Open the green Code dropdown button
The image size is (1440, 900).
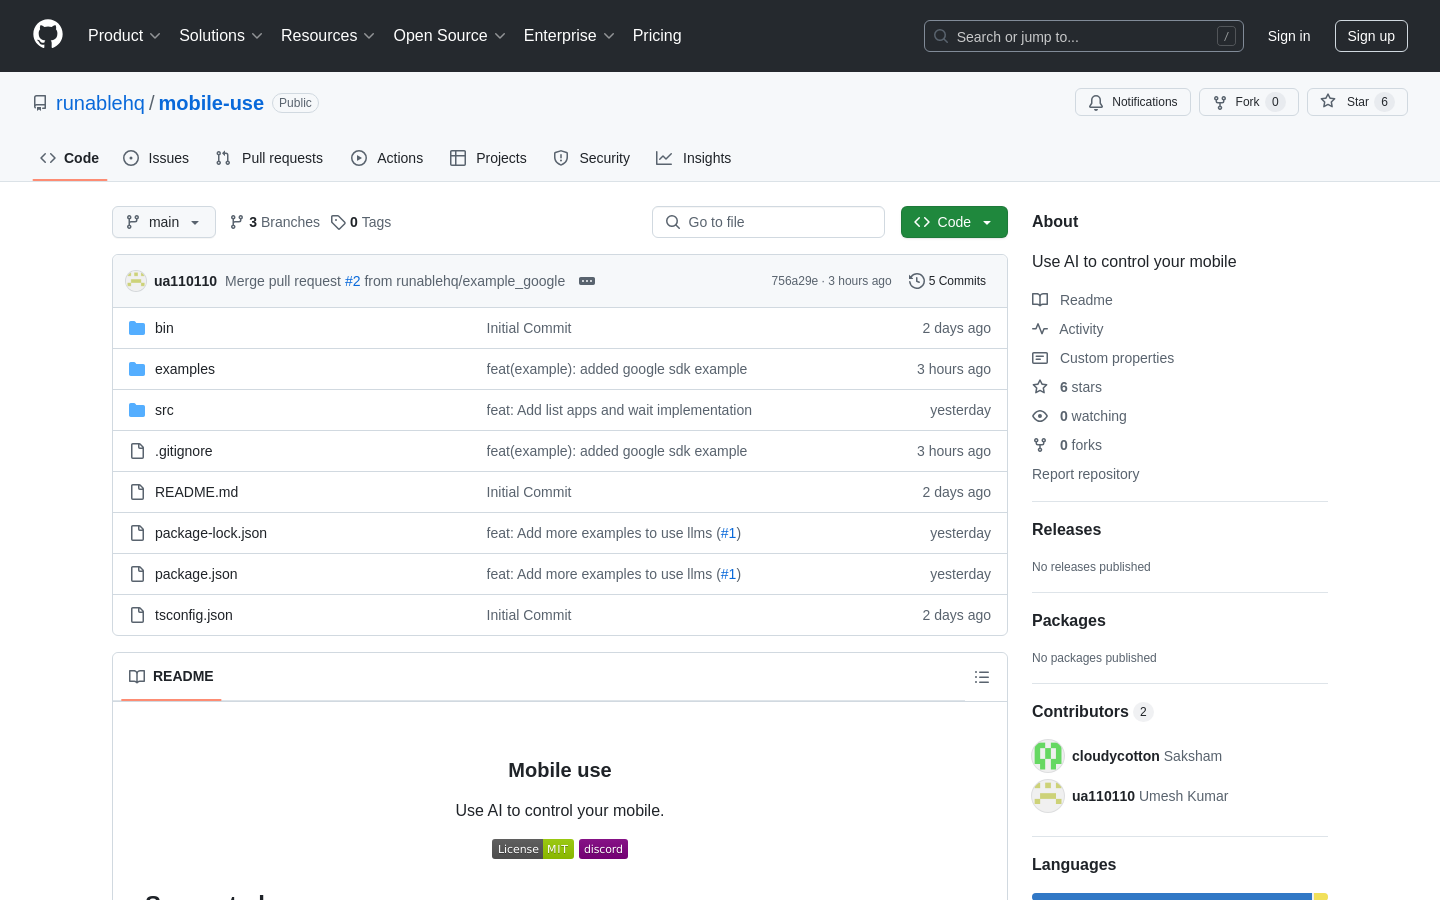point(954,222)
